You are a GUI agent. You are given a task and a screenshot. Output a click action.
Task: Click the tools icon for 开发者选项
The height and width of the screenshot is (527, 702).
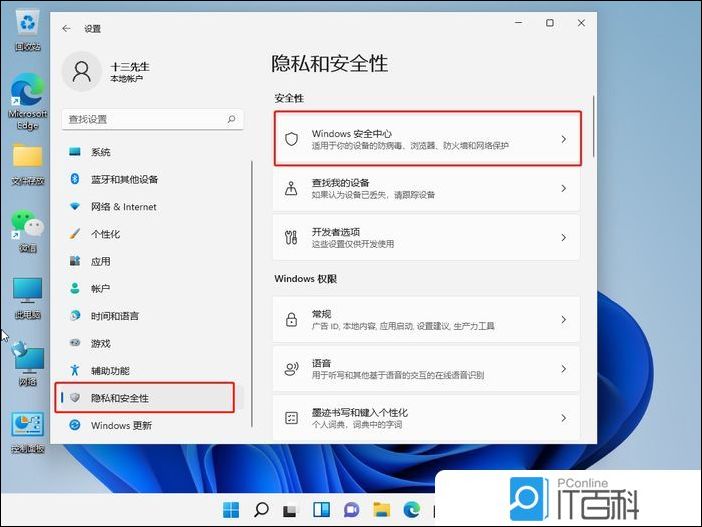(291, 237)
